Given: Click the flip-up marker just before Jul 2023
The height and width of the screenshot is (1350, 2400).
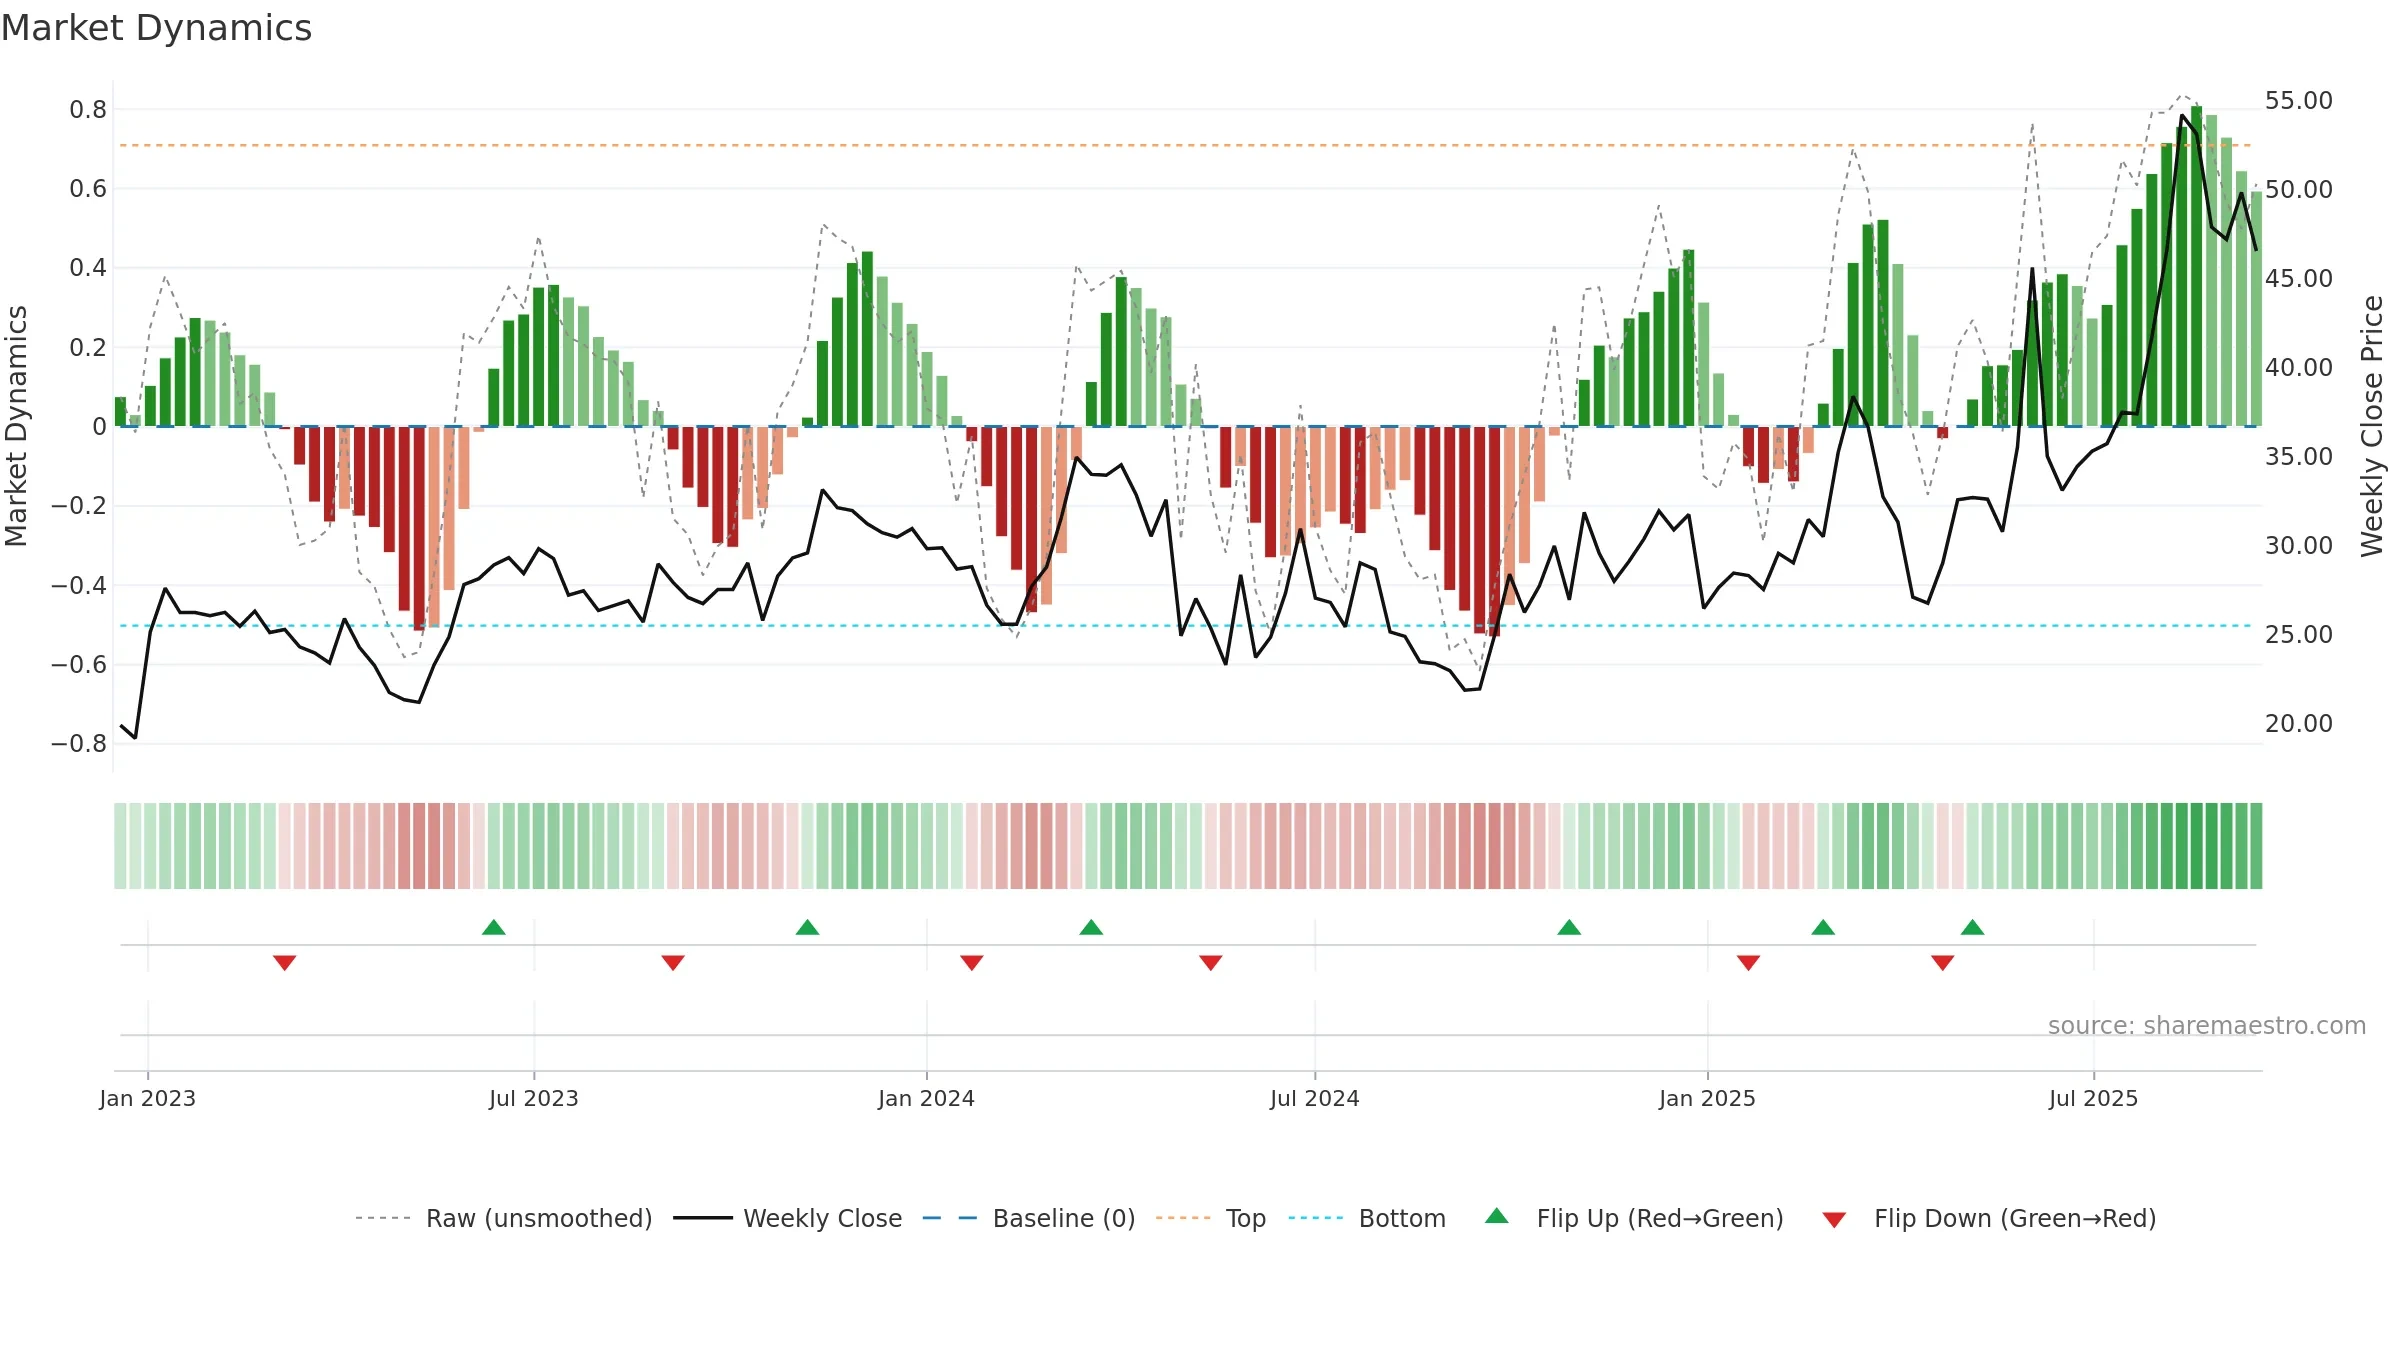Looking at the screenshot, I should pos(494,927).
